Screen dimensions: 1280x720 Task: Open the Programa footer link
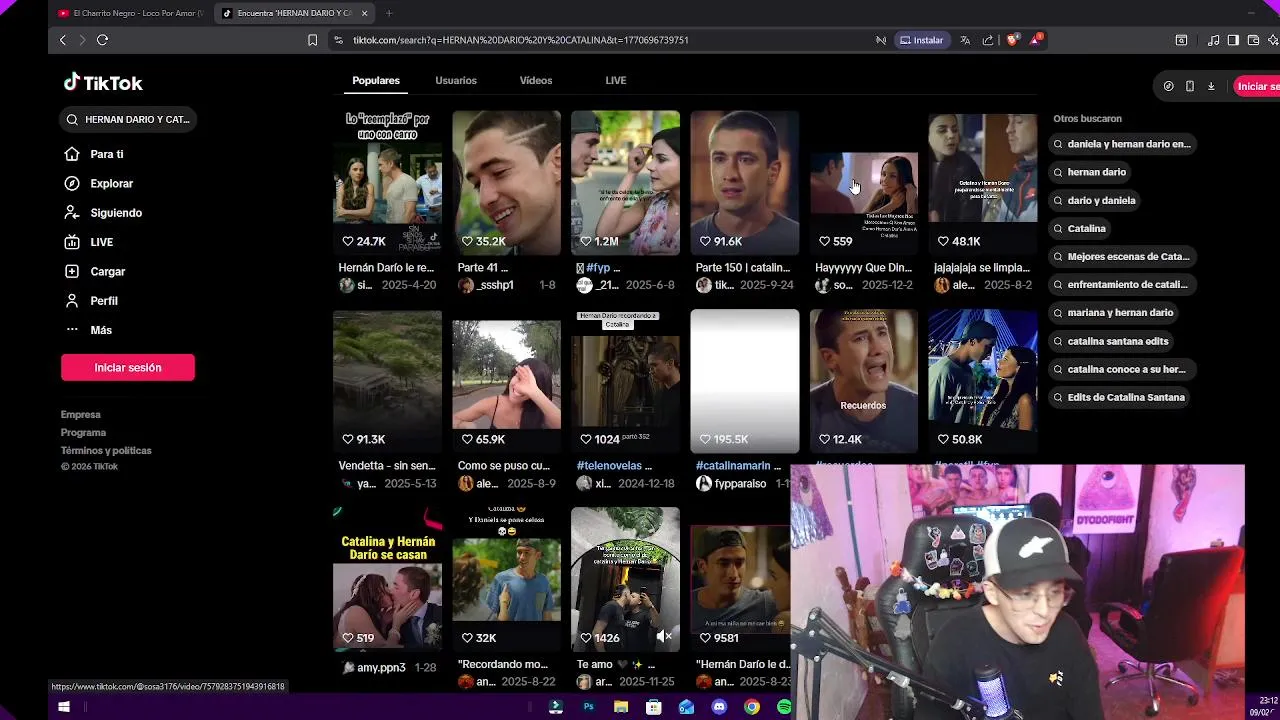coord(83,432)
